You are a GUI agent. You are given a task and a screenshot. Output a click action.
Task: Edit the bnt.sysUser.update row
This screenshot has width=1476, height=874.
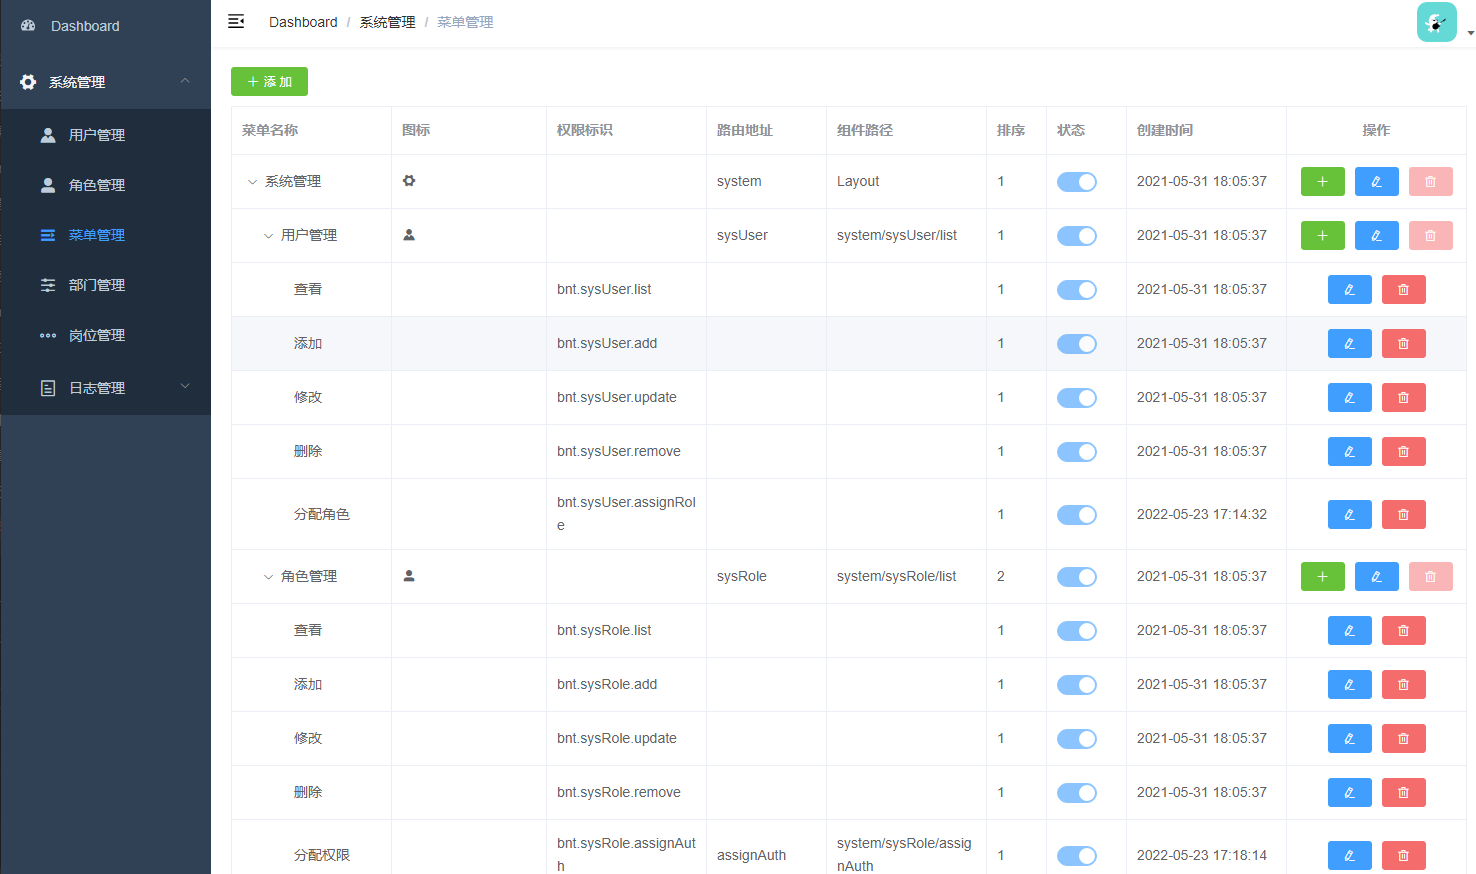pos(1349,398)
